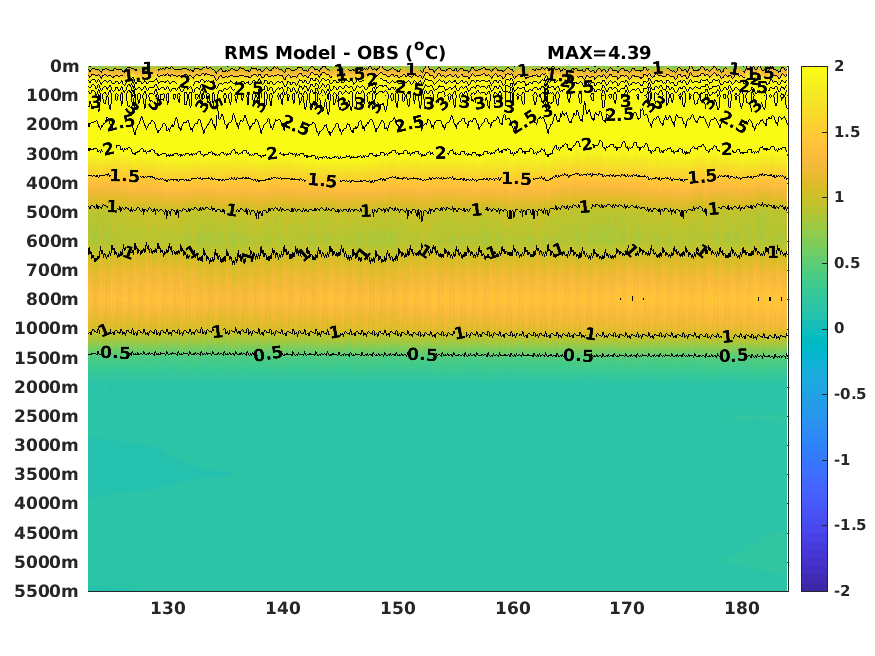
Task: Select the '5500m' depth axis label
Action: tap(46, 591)
